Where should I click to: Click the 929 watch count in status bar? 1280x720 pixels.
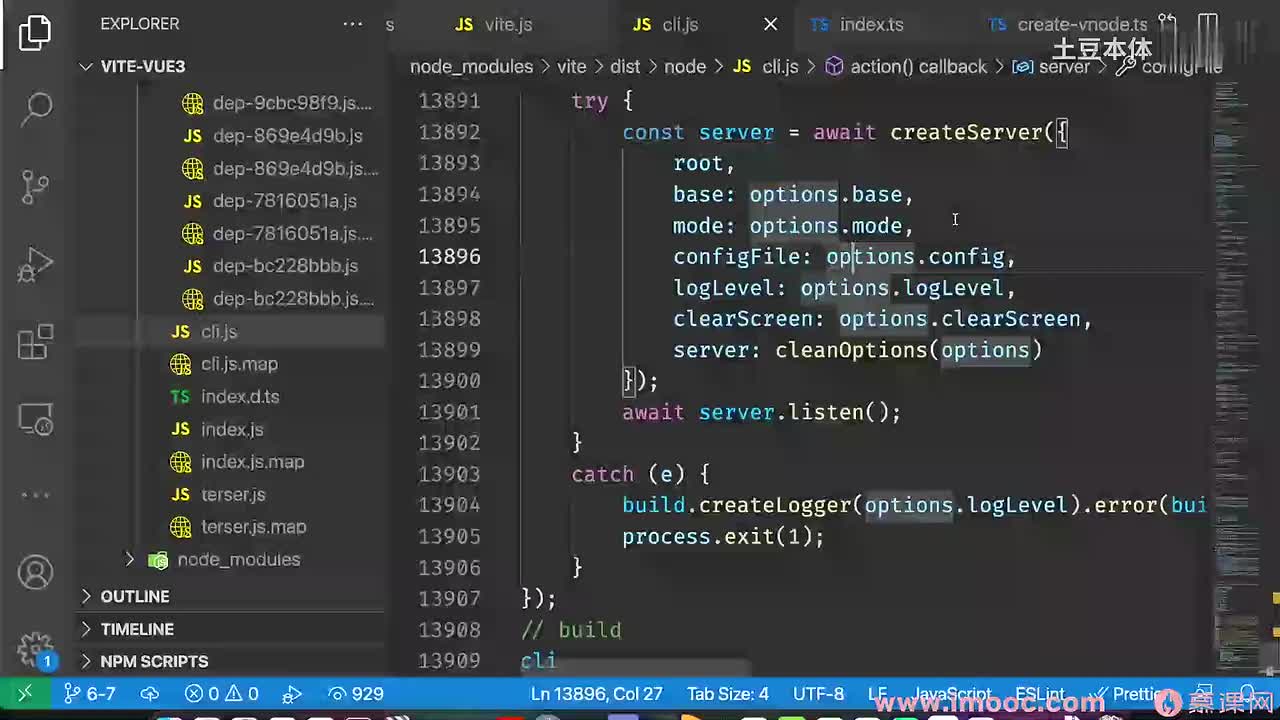(x=356, y=693)
